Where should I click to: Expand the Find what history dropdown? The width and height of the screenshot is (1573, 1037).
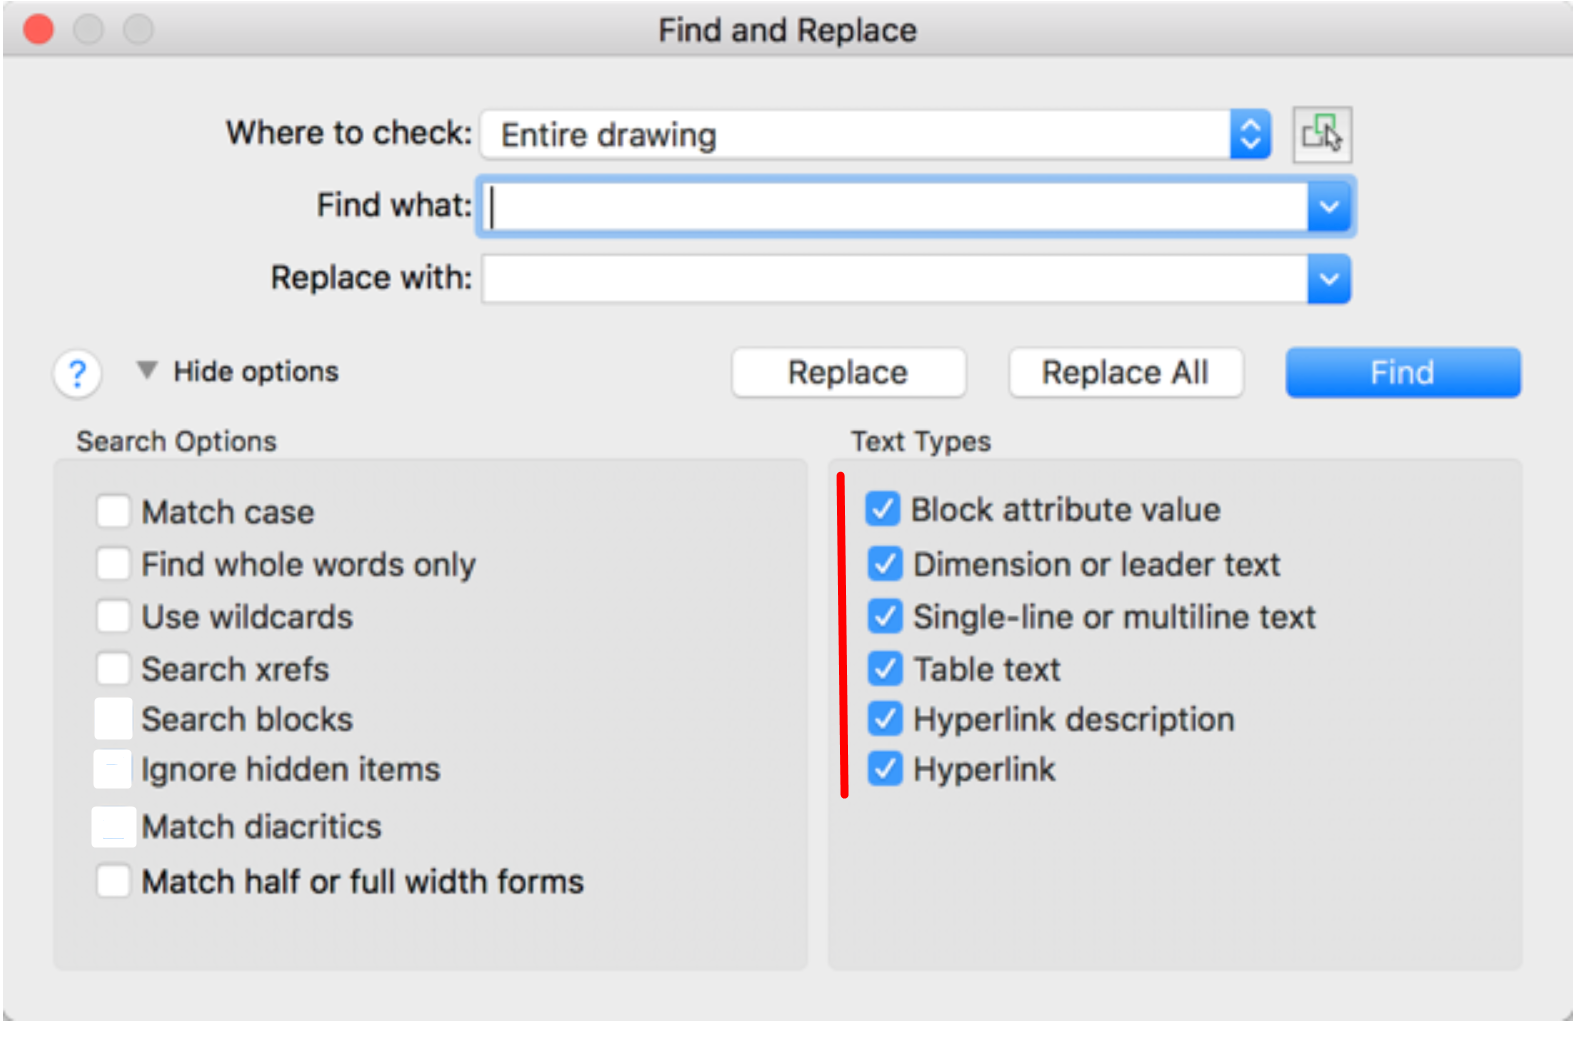pos(1330,206)
